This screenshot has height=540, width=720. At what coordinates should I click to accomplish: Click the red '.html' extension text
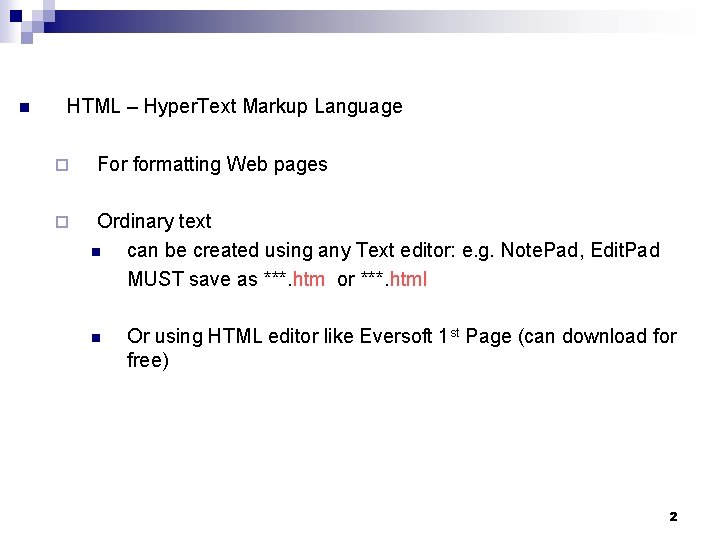pos(406,279)
